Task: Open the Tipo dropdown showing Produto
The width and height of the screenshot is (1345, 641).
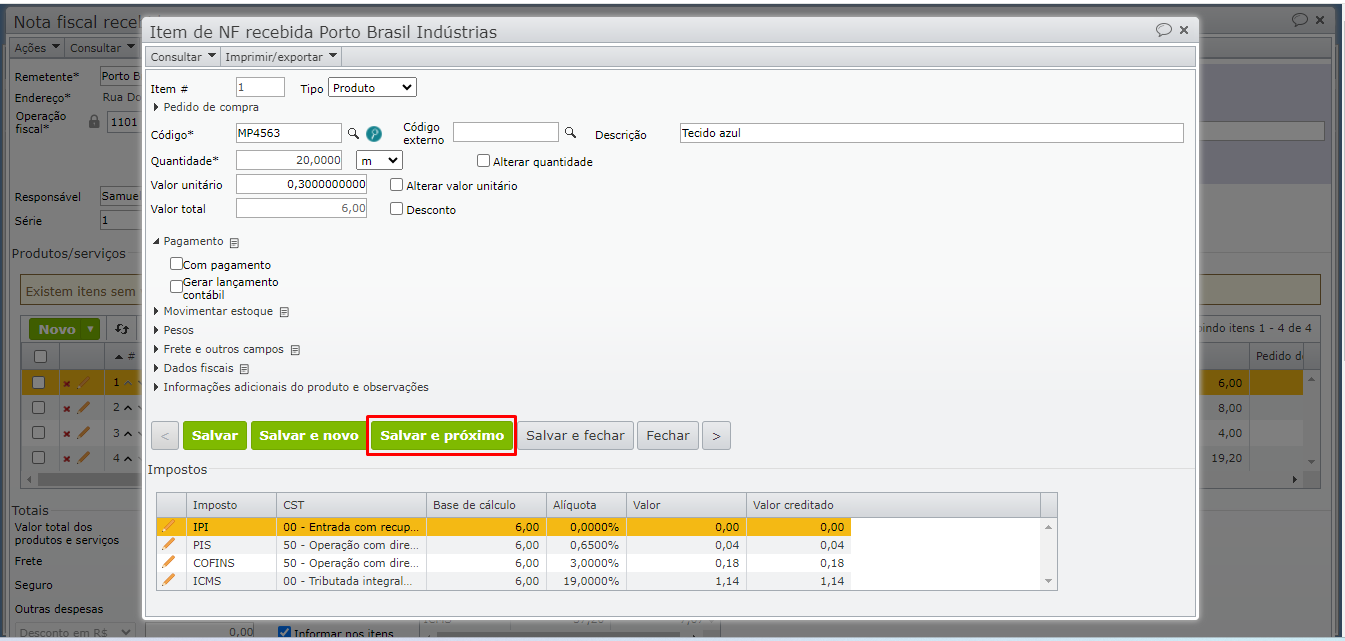Action: [x=372, y=88]
